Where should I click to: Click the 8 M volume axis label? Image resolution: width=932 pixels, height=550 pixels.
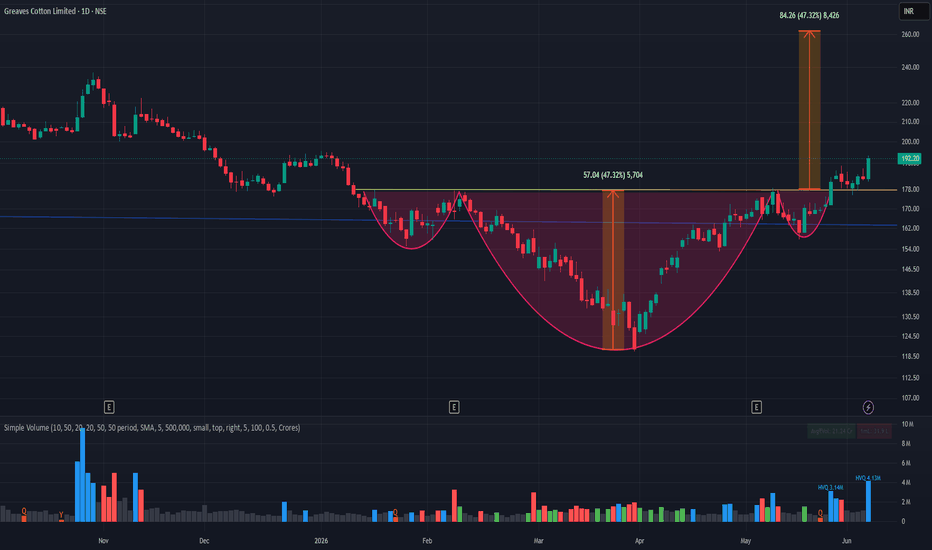[906, 444]
